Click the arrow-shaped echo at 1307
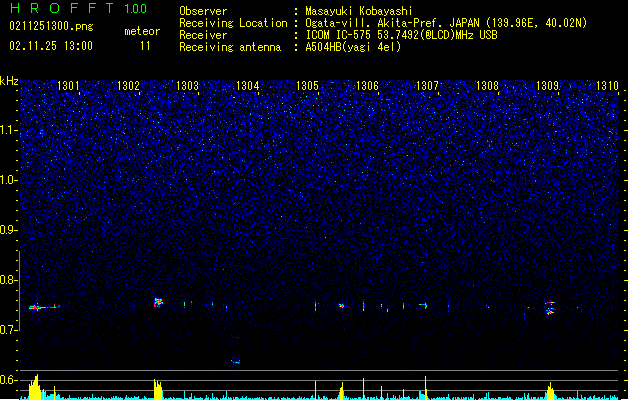 coord(423,306)
